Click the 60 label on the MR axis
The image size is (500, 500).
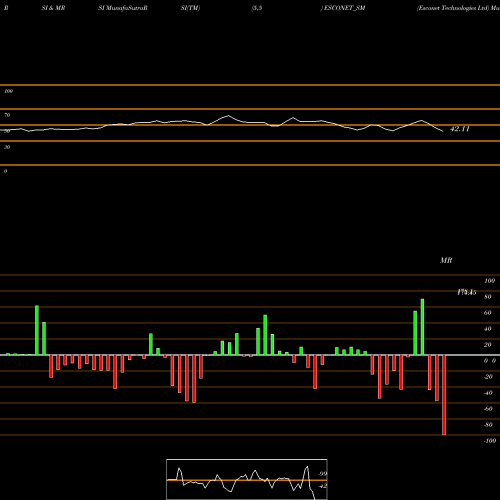(x=488, y=313)
